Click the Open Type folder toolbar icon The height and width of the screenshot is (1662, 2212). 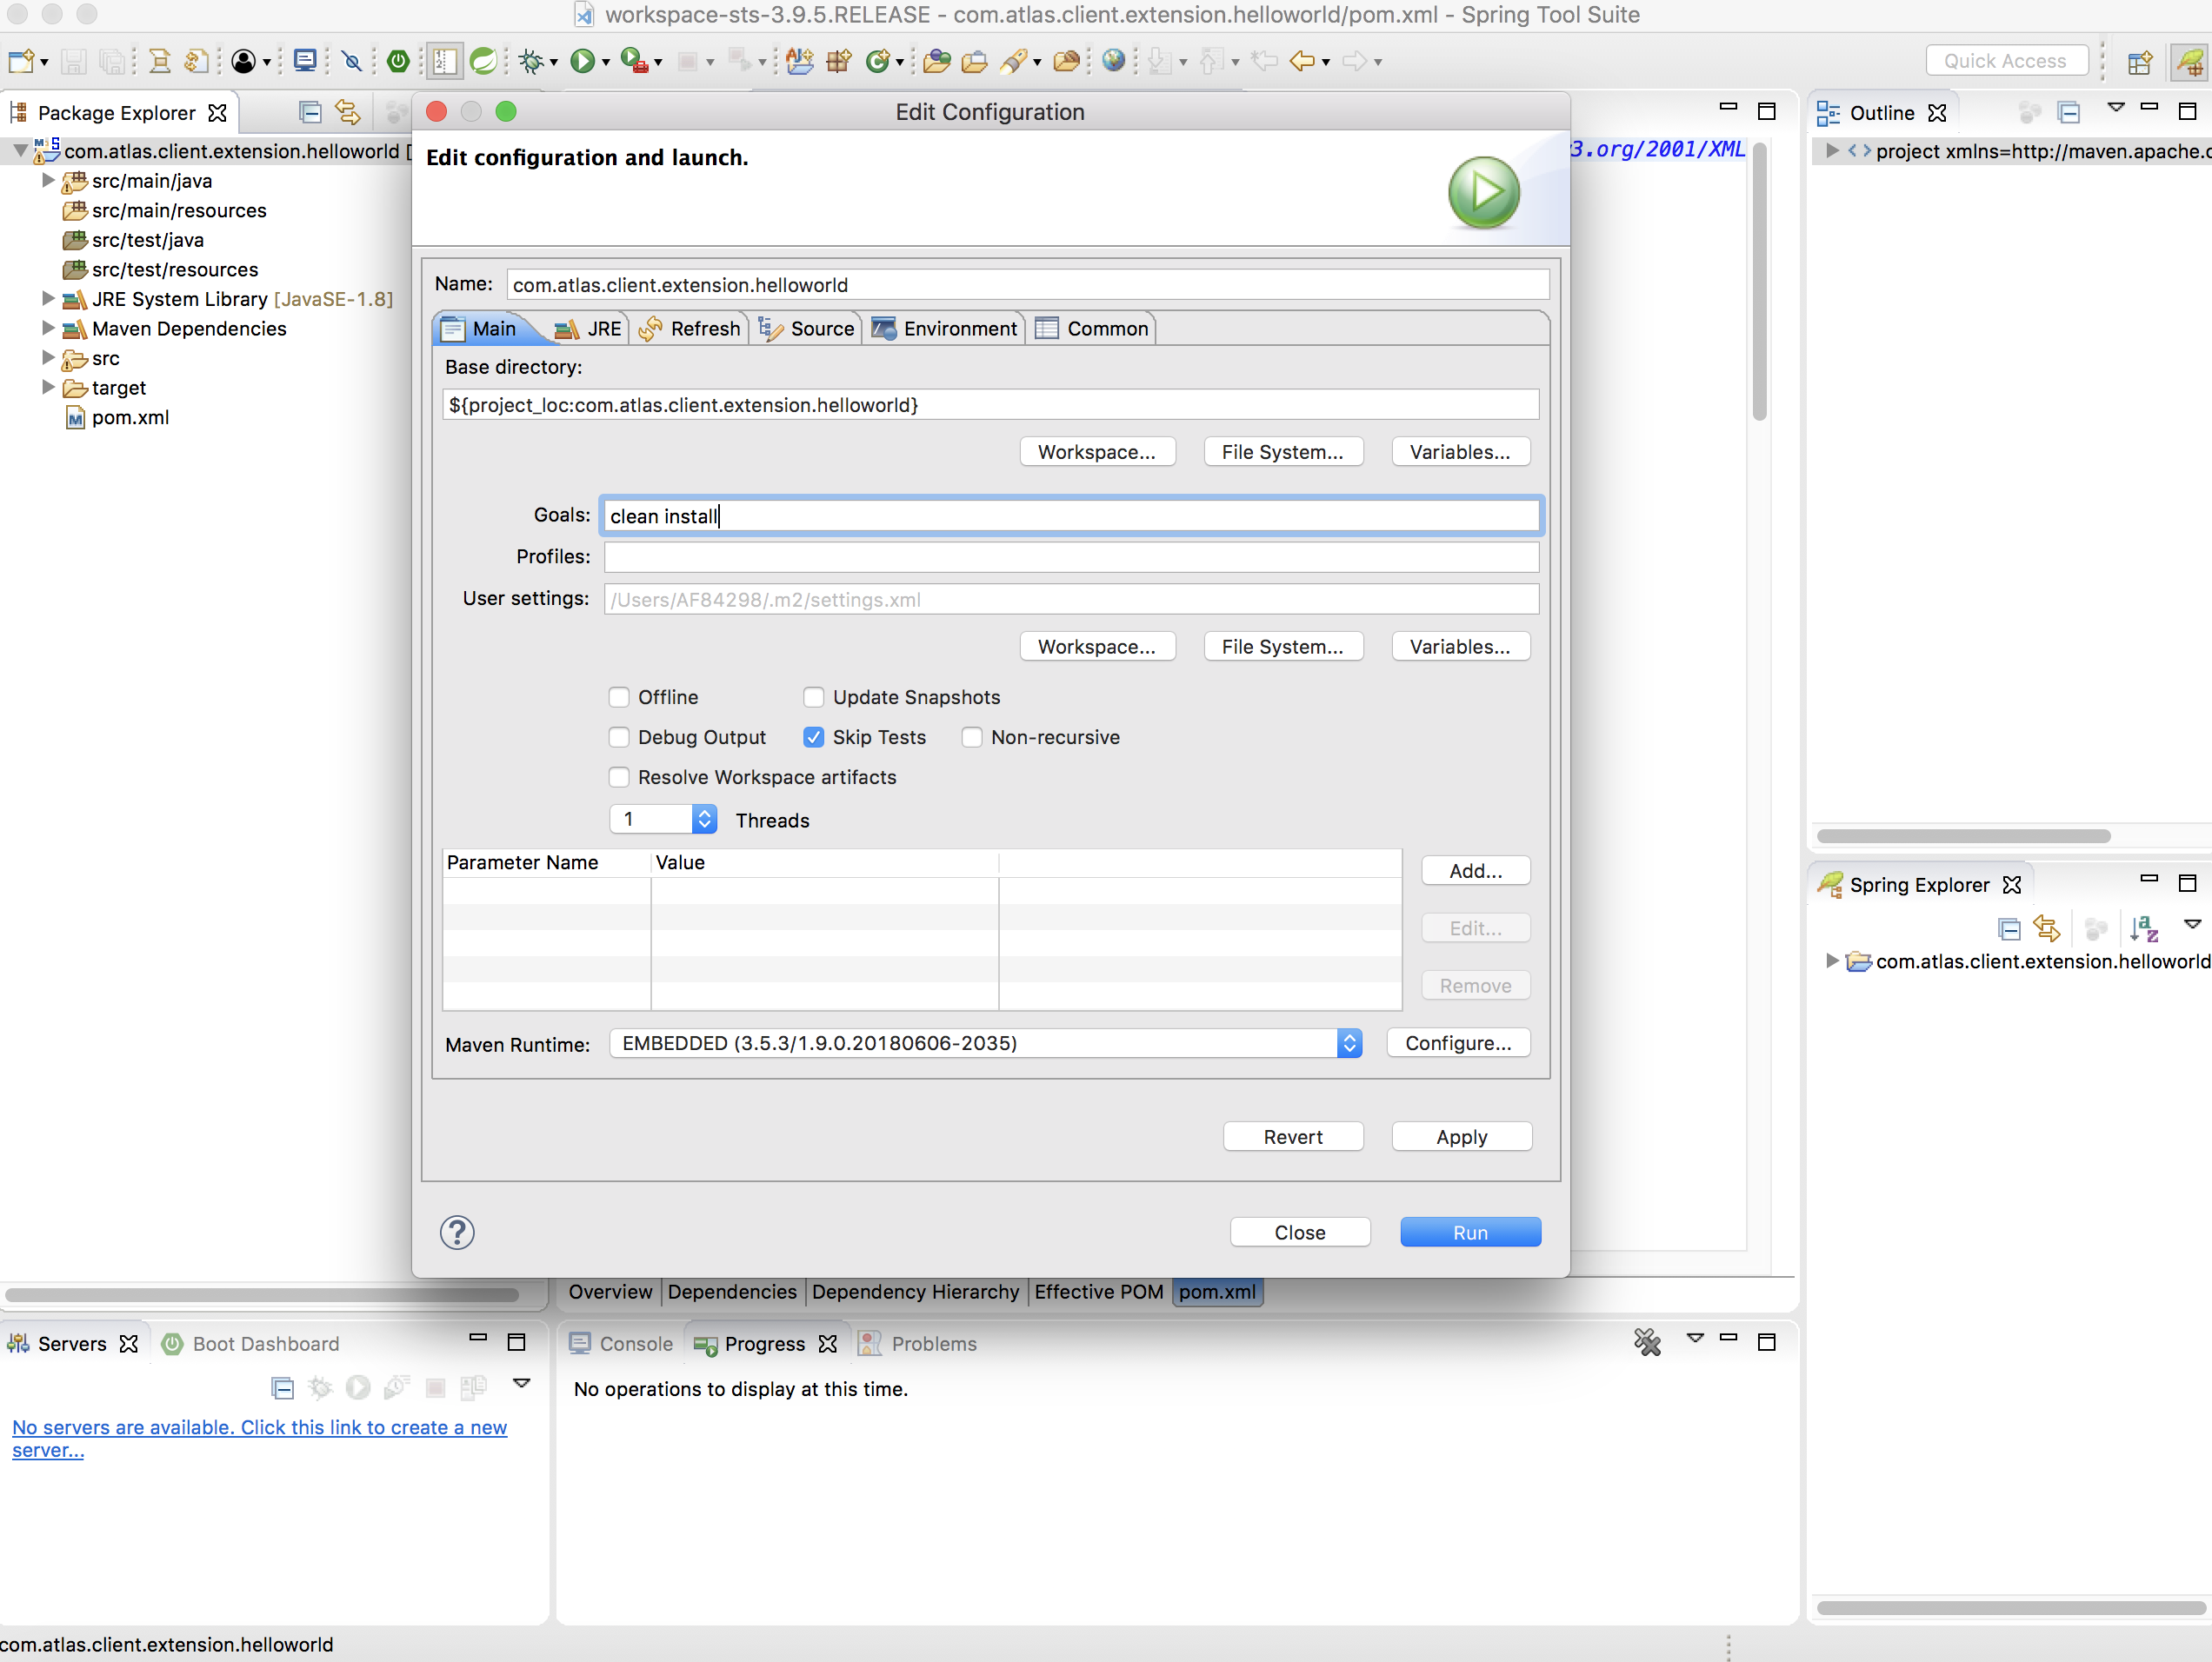pyautogui.click(x=937, y=62)
